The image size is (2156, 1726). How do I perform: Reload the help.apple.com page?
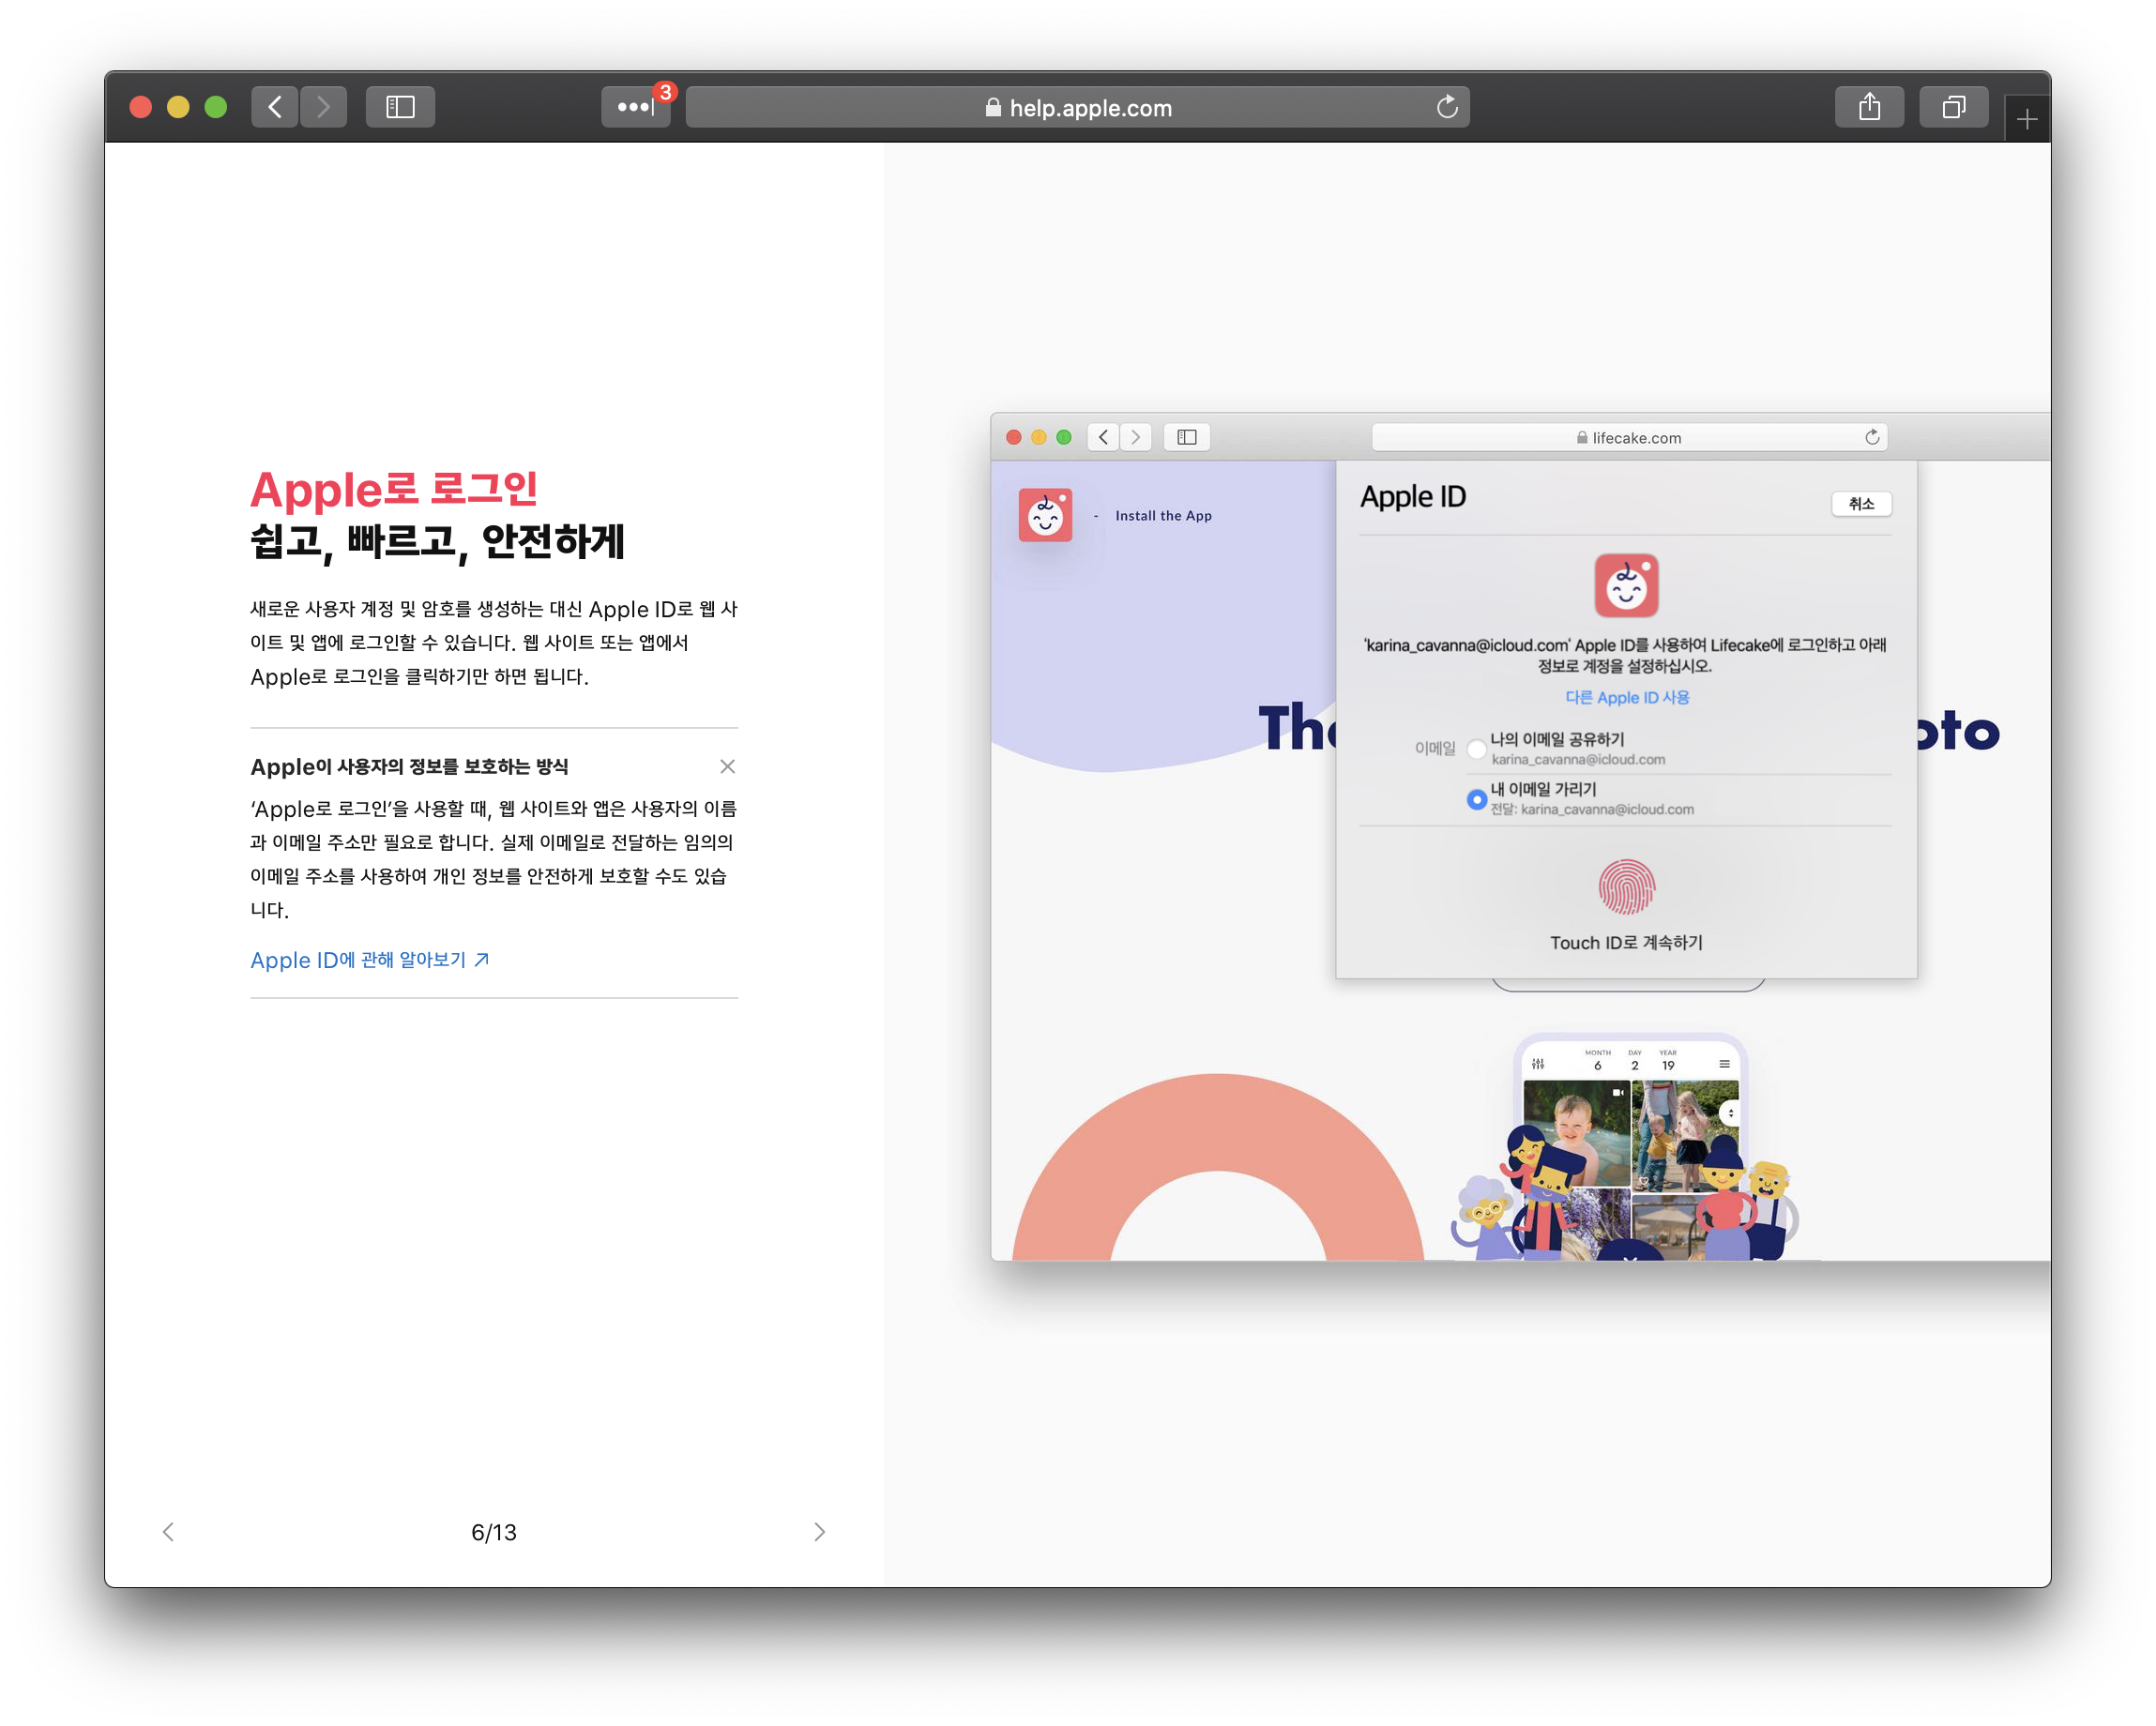click(1447, 107)
